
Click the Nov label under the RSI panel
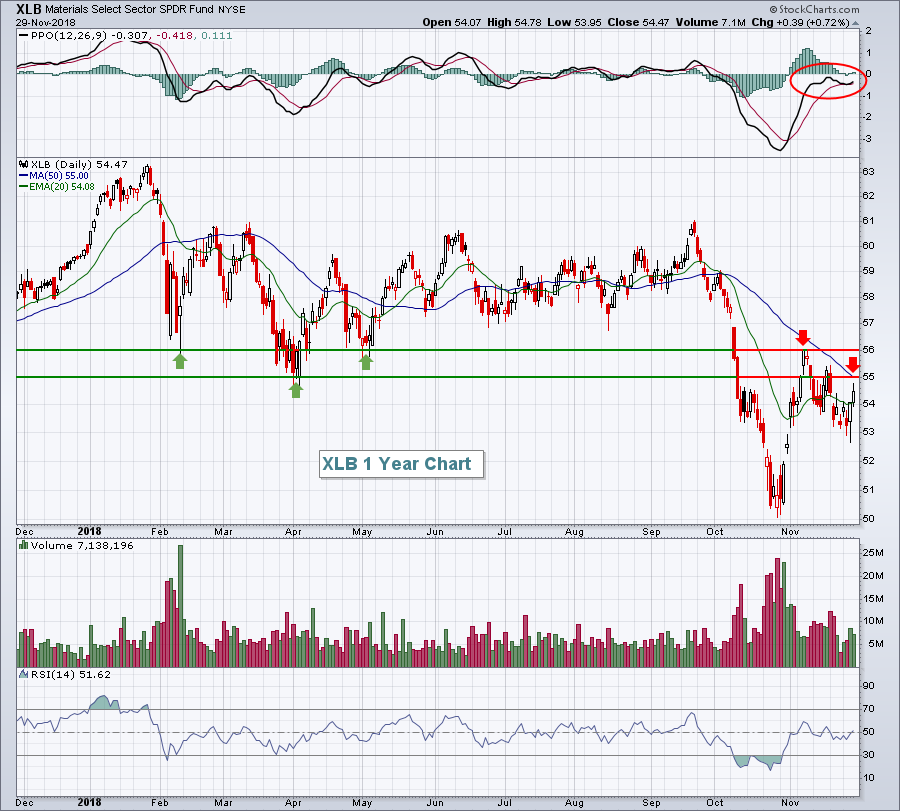(790, 802)
